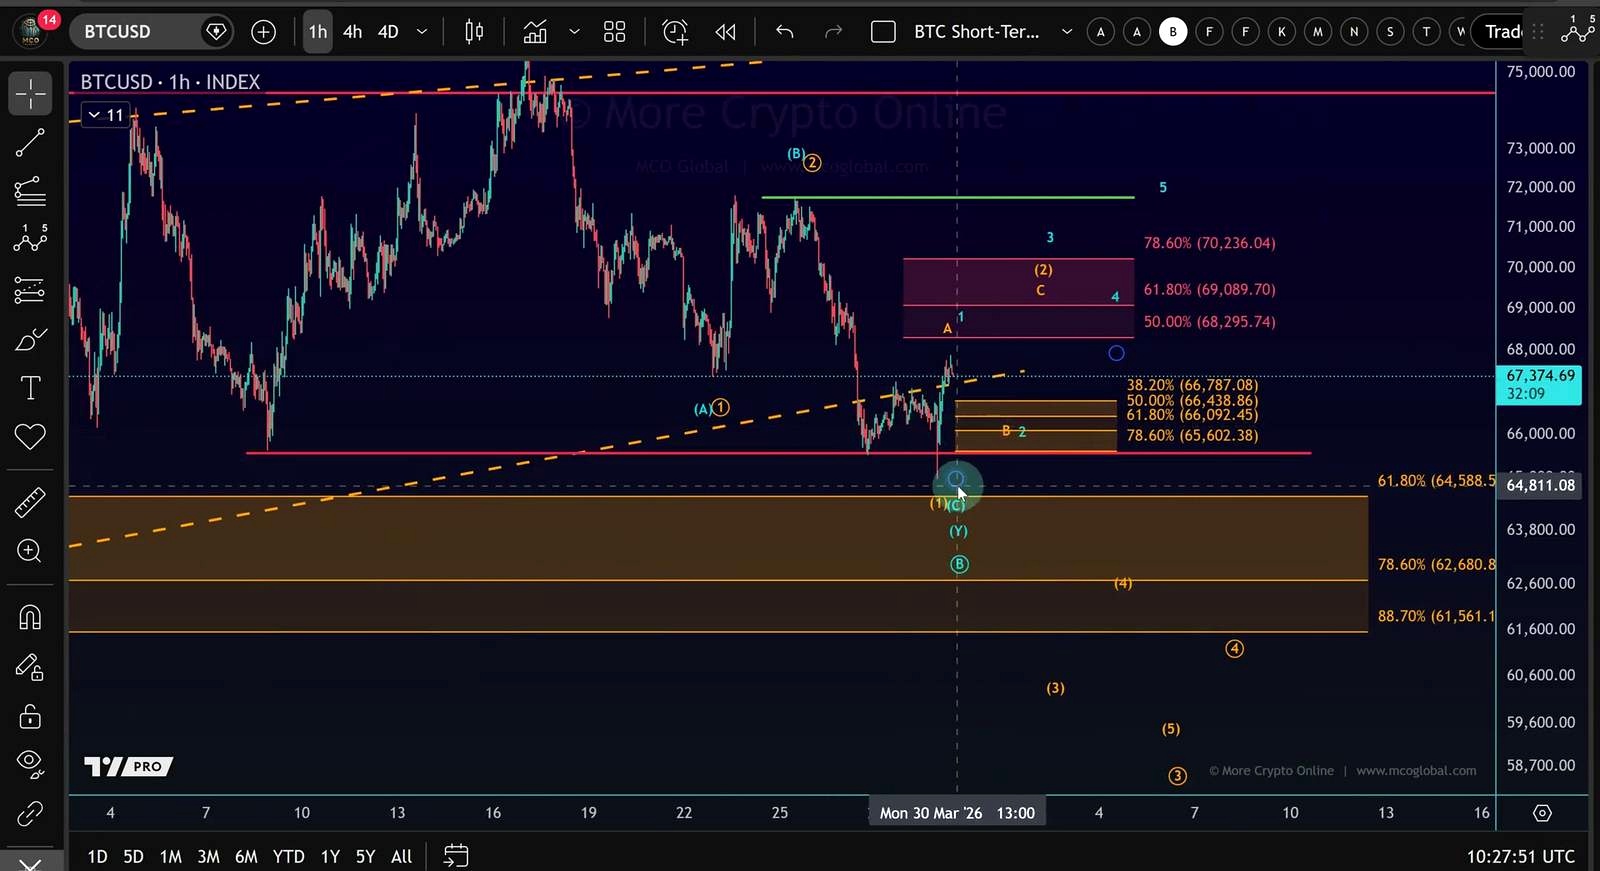Switch to saved layout M
1600x871 pixels.
point(1318,32)
